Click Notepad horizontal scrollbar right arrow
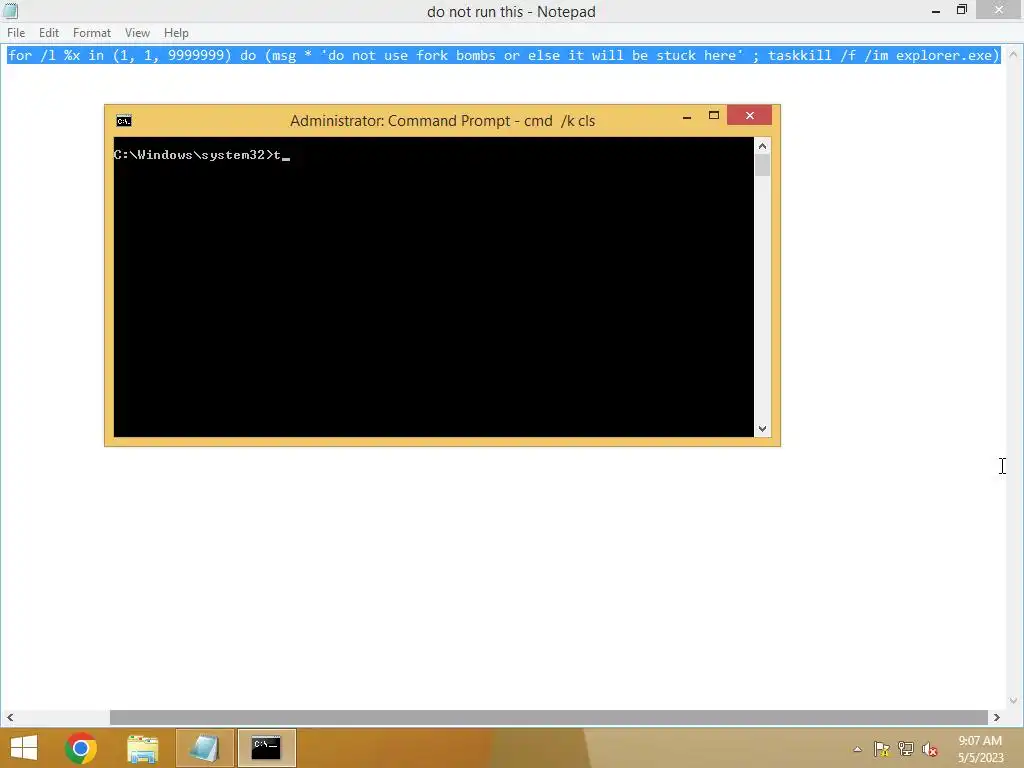 997,717
